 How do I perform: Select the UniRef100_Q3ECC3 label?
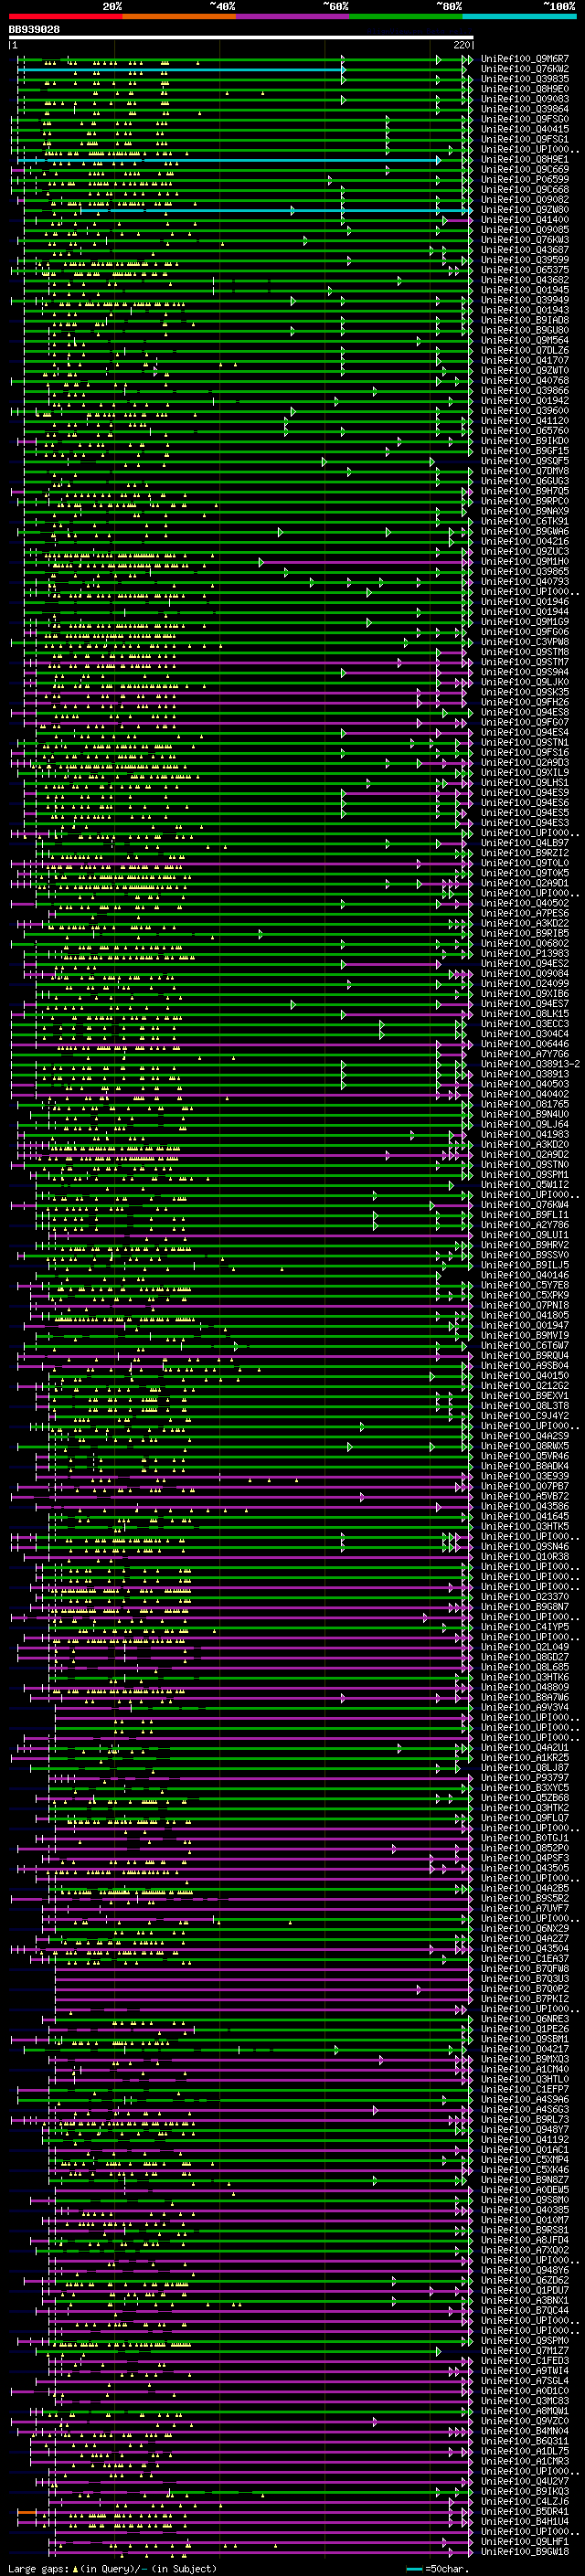(525, 1024)
